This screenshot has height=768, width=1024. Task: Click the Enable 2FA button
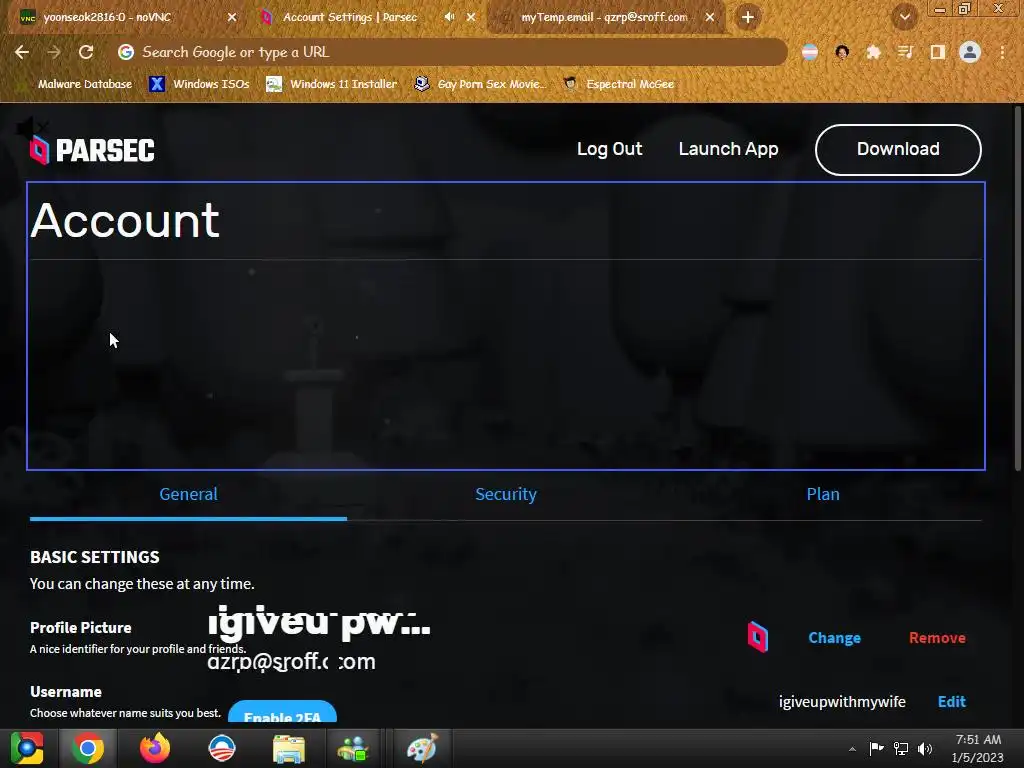pyautogui.click(x=282, y=713)
